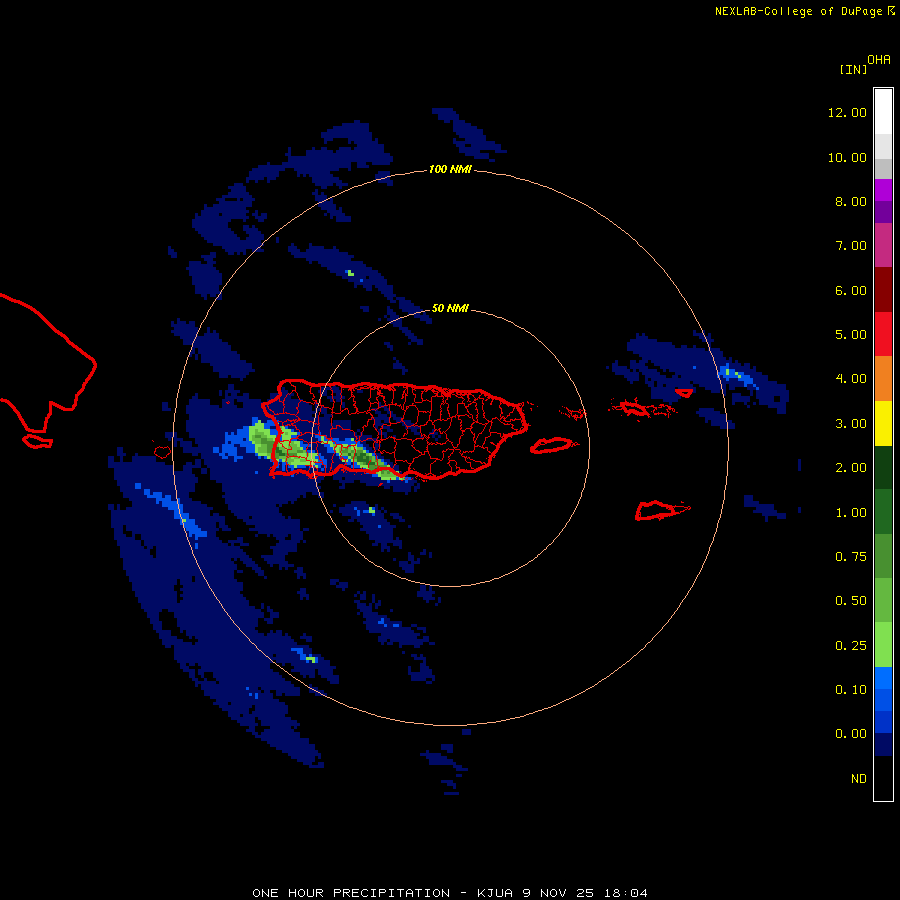Click the dark maroon swatch in color scale
The image size is (900, 900).
883,290
